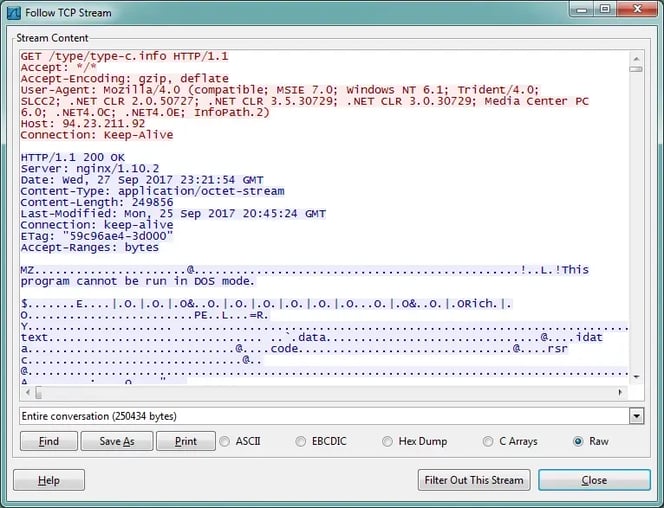Viewport: 664px width, 508px height.
Task: Click the stream content scrollbar thumb
Action: tap(636, 68)
